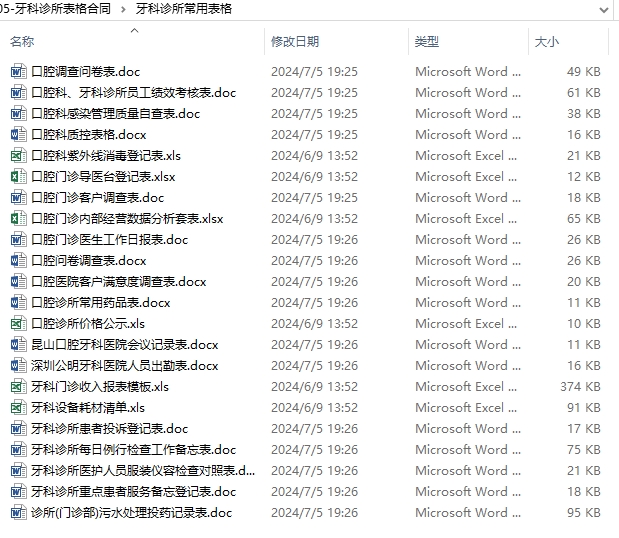Click Excel icon of 口腔科紫外线消毒登记表.xls

click(x=18, y=156)
